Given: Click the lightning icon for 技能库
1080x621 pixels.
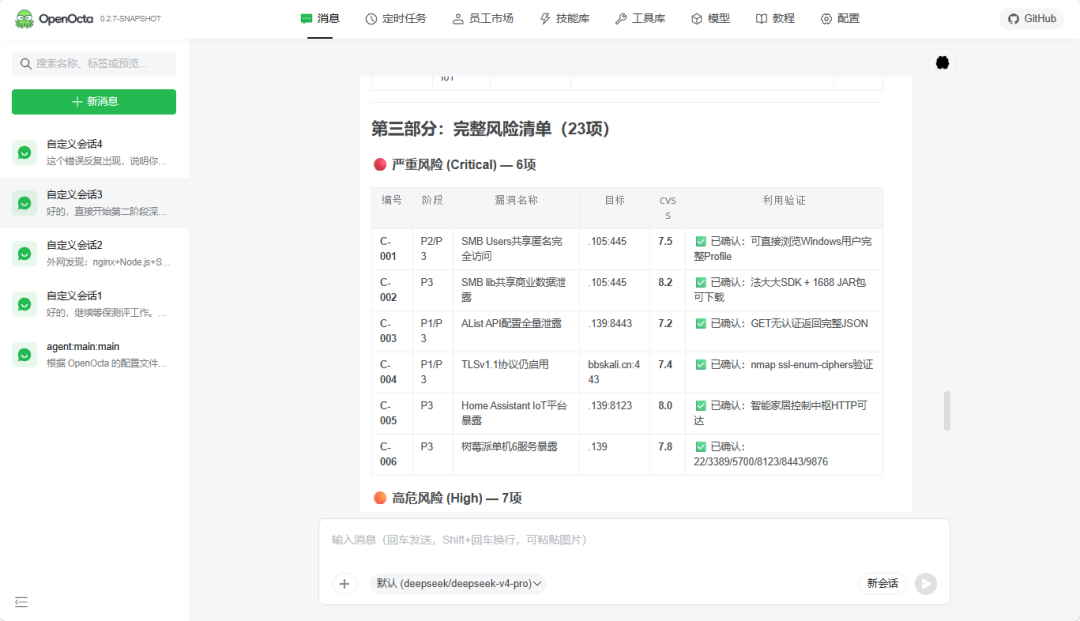Looking at the screenshot, I should (545, 19).
